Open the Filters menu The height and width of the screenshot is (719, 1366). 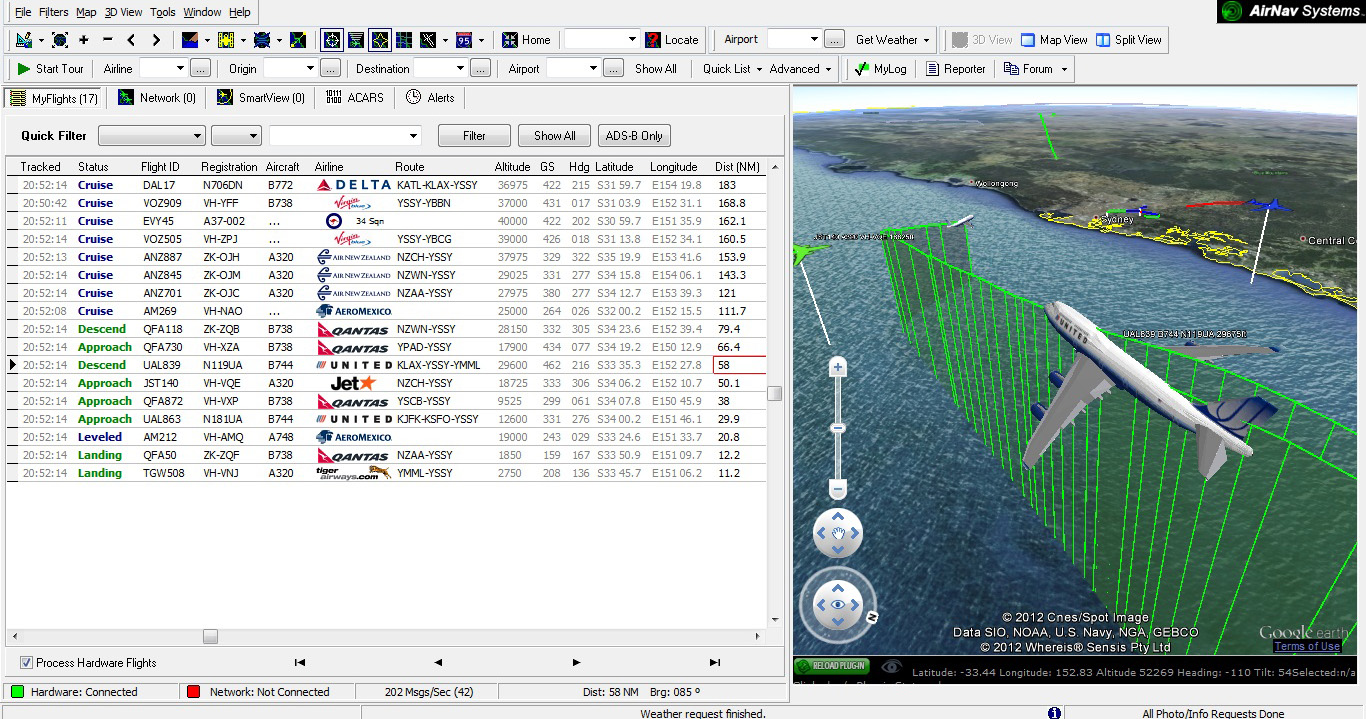pos(54,12)
